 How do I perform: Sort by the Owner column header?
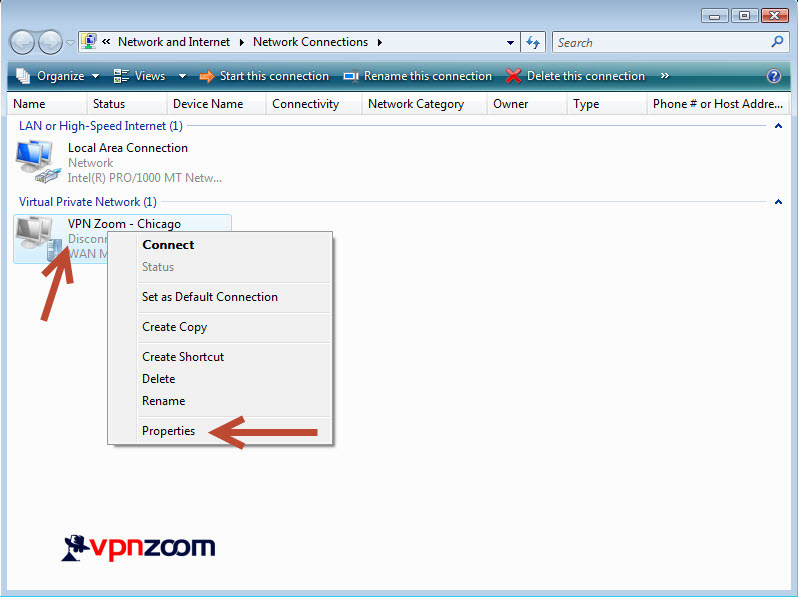point(527,104)
